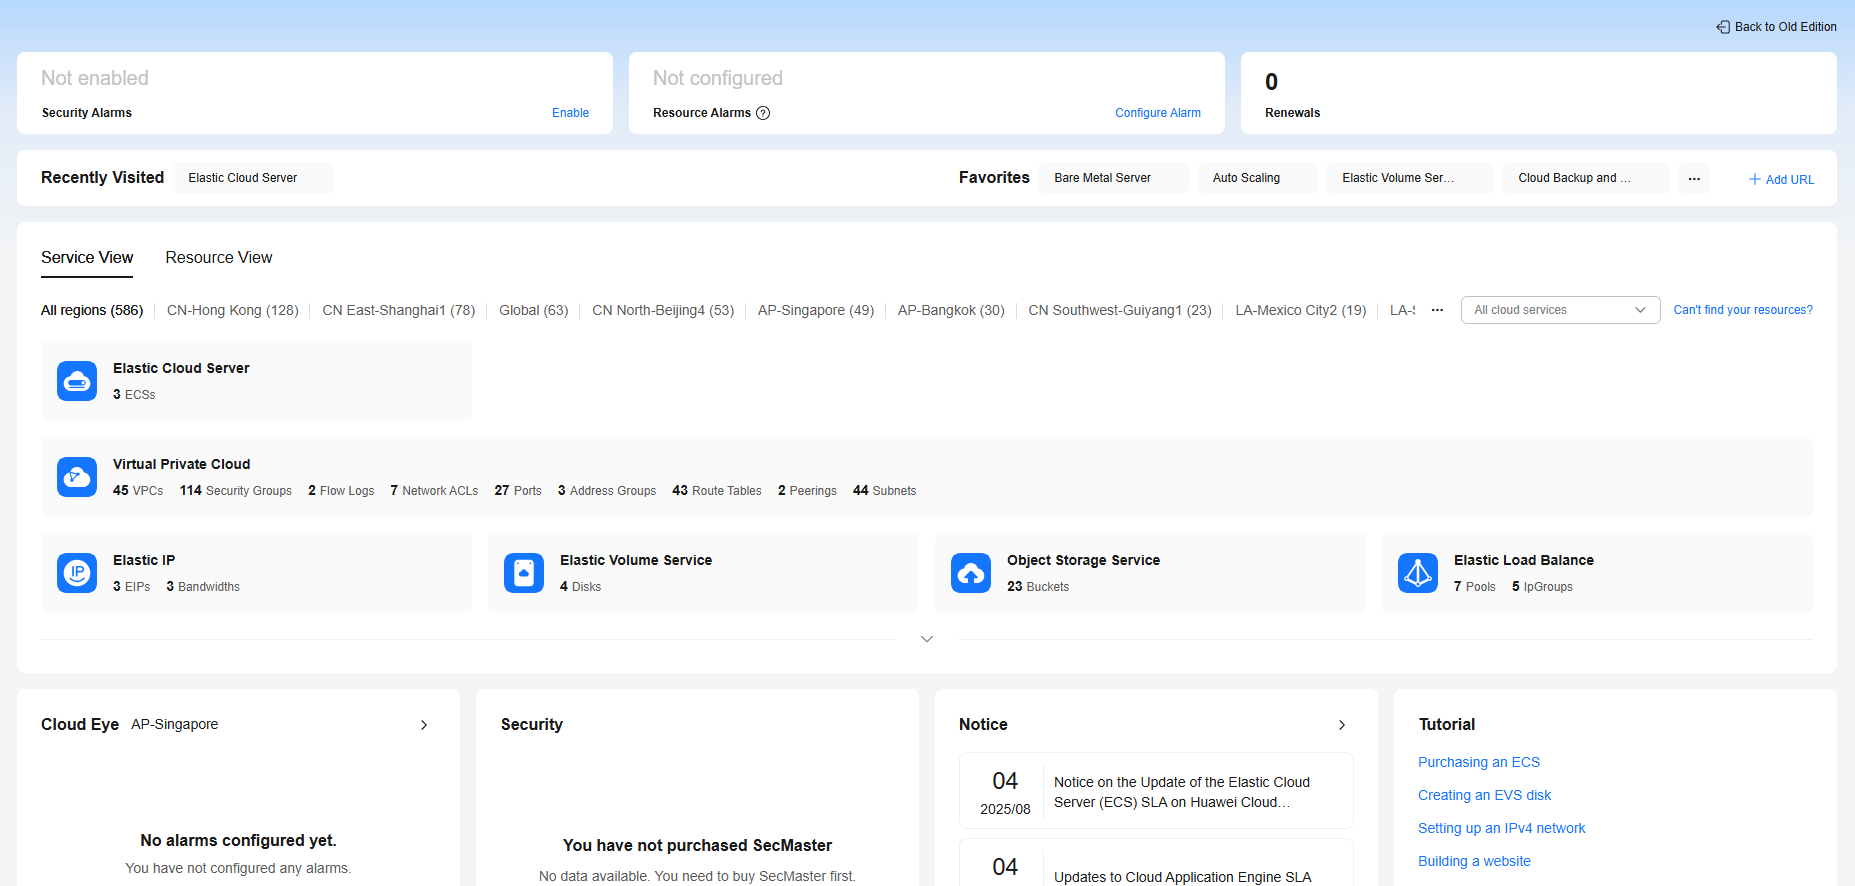Filter by LA-Mexico City2 (19) region

click(1301, 310)
